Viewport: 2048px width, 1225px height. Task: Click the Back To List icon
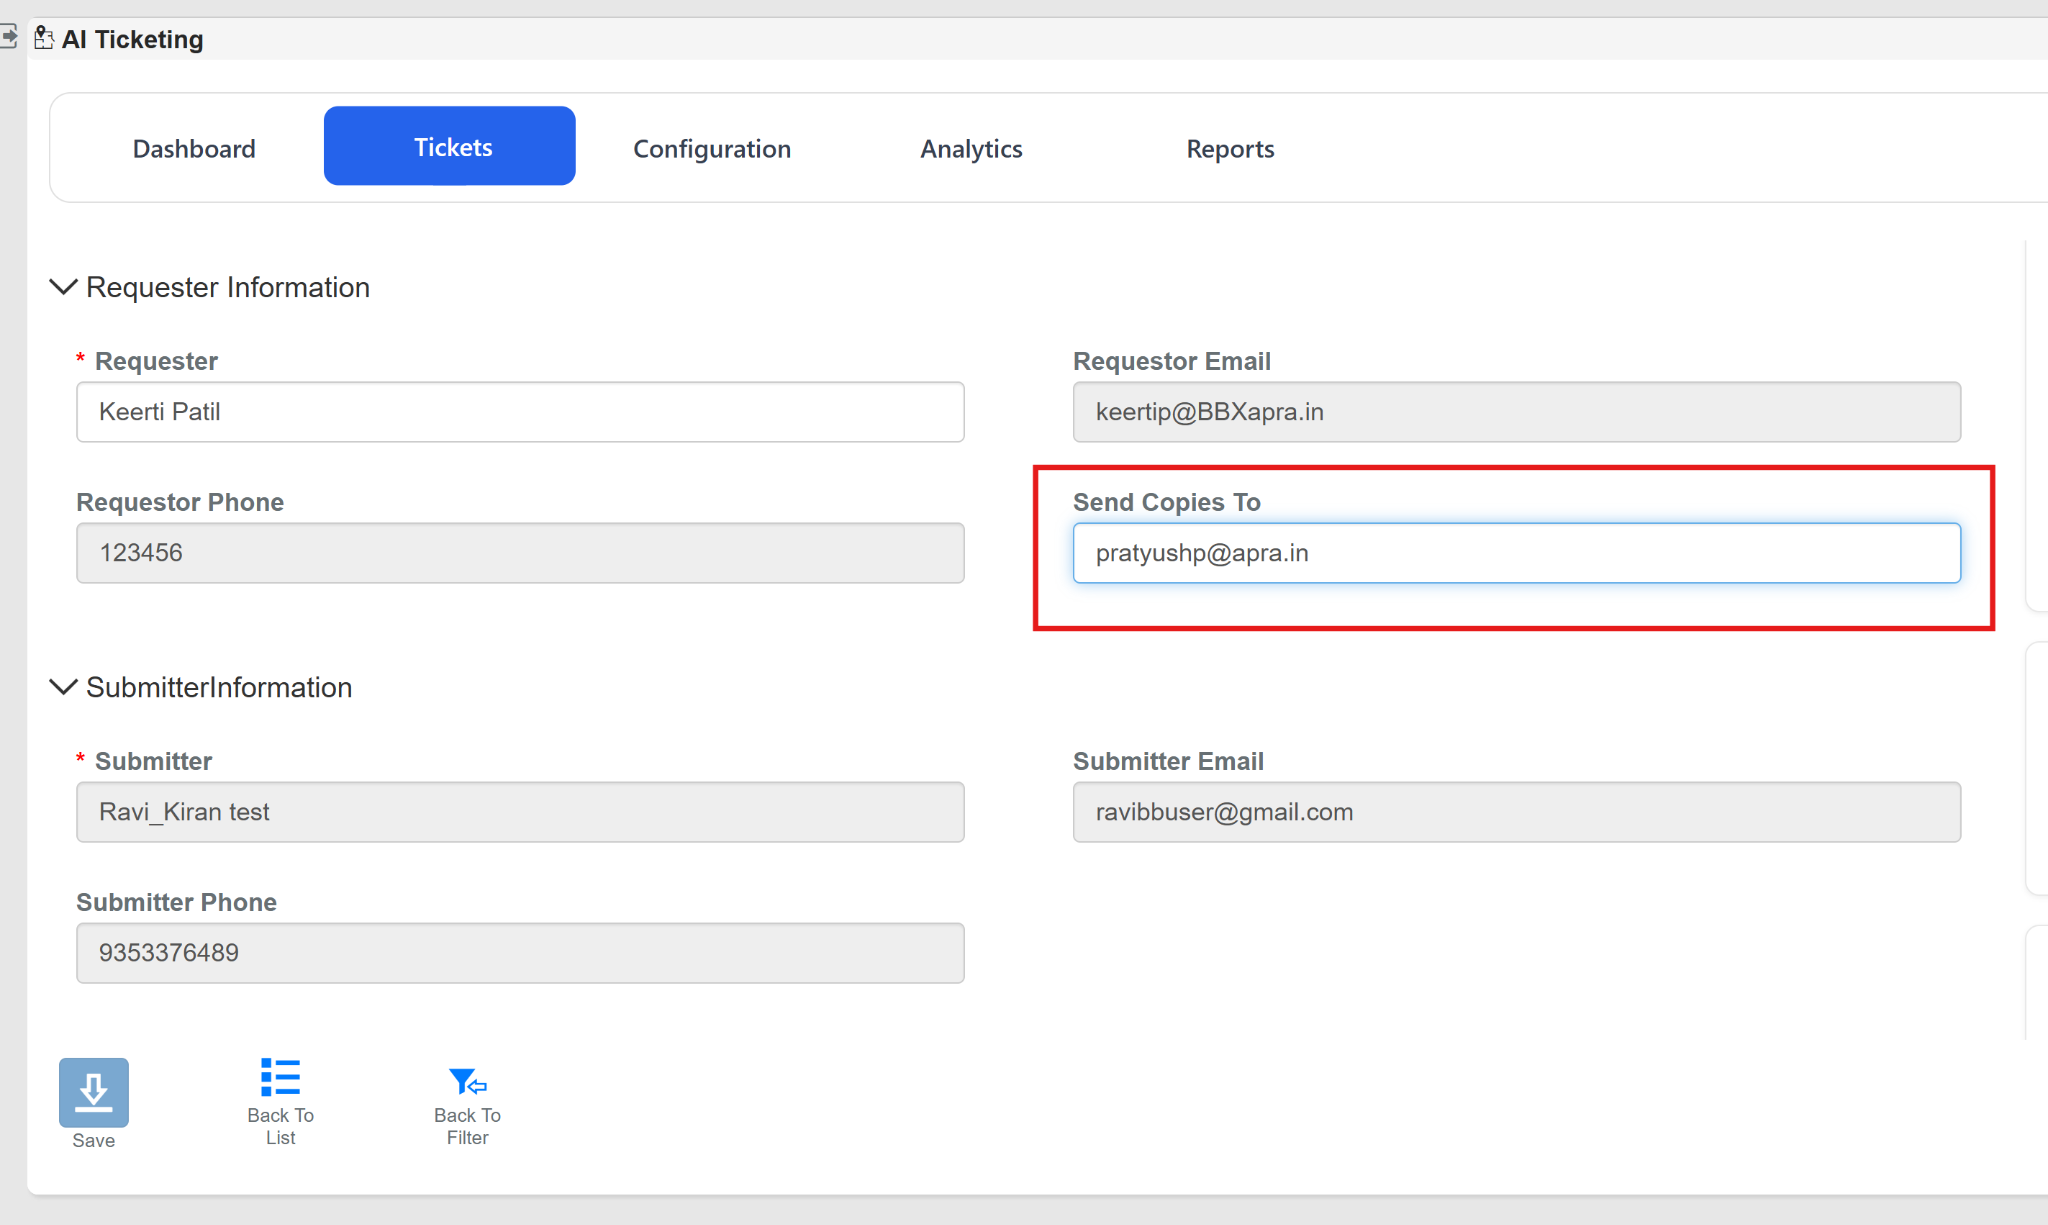[280, 1077]
